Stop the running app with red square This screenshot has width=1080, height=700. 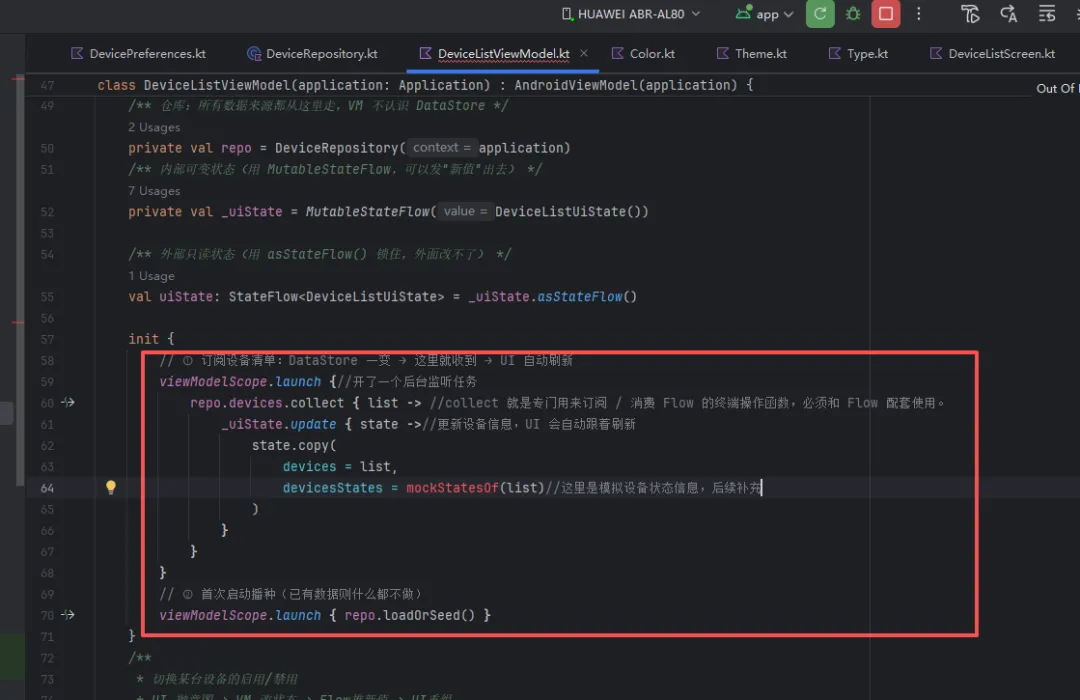(886, 14)
